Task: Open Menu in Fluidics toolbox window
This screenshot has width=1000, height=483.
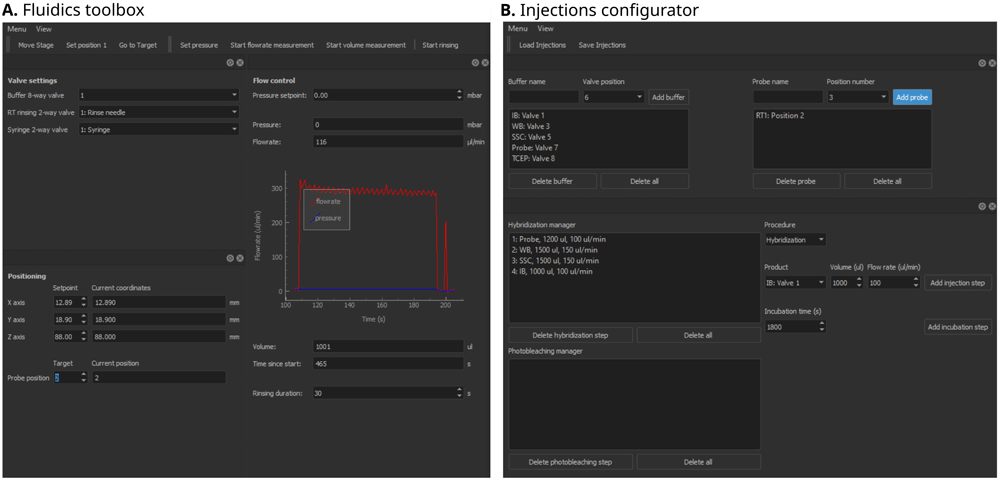Action: click(17, 29)
